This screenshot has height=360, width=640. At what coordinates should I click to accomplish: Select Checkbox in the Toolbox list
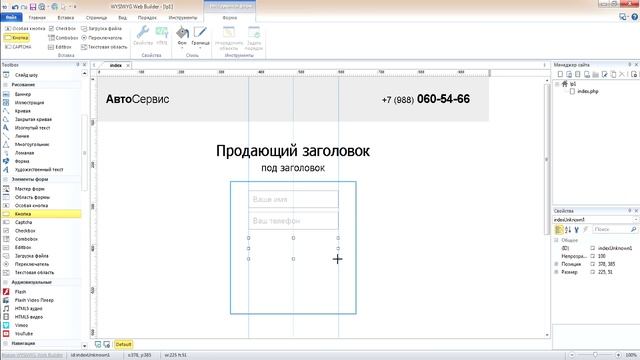point(25,231)
